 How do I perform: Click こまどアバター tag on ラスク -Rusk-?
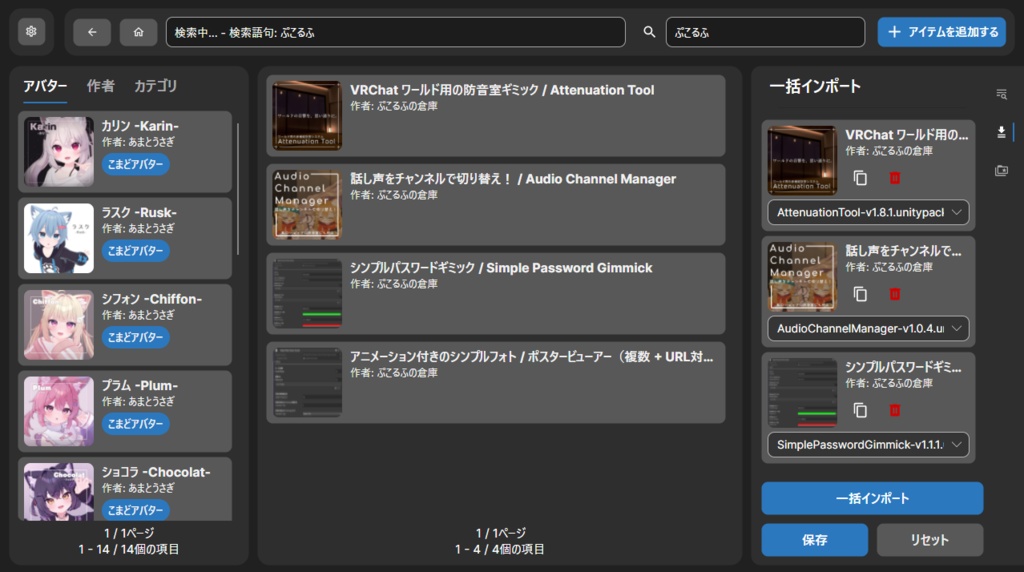click(135, 251)
